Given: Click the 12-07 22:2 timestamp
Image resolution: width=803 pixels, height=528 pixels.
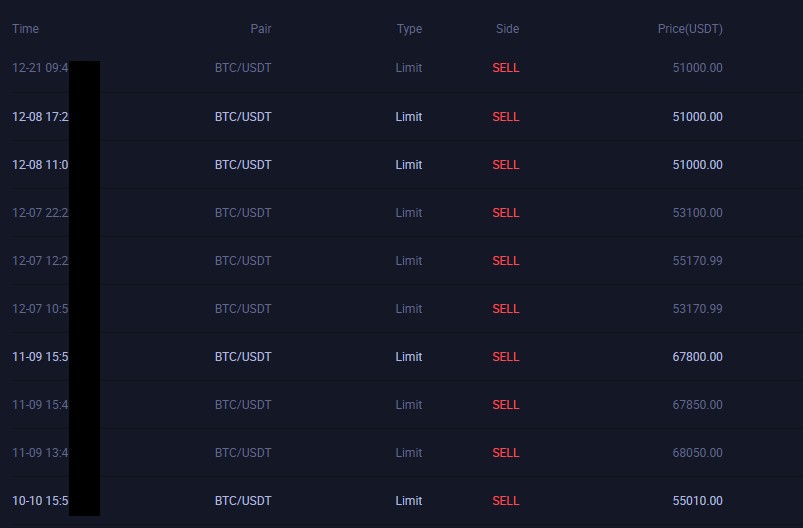Looking at the screenshot, I should (x=40, y=213).
